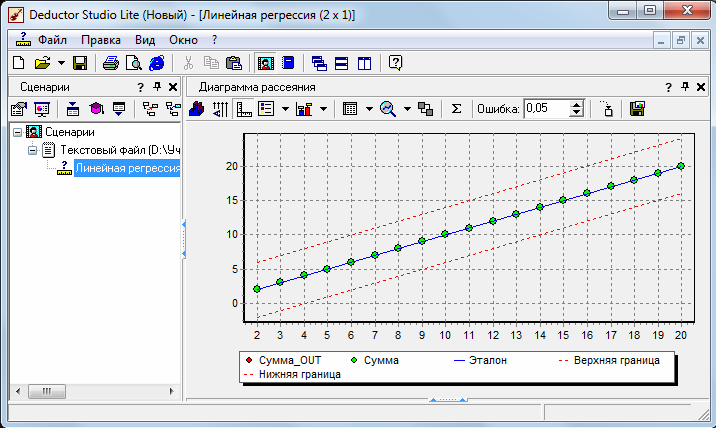Collapse the Сценарии root tree node
The height and width of the screenshot is (428, 716).
coord(17,132)
